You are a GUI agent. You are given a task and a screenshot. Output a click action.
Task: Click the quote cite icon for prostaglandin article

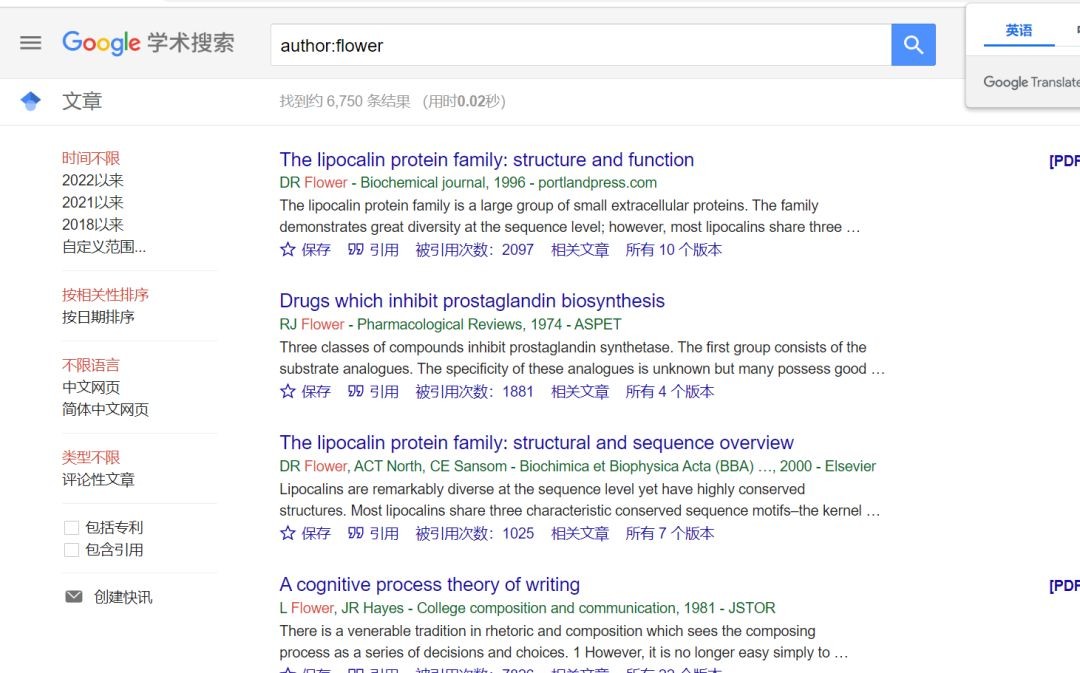[355, 392]
